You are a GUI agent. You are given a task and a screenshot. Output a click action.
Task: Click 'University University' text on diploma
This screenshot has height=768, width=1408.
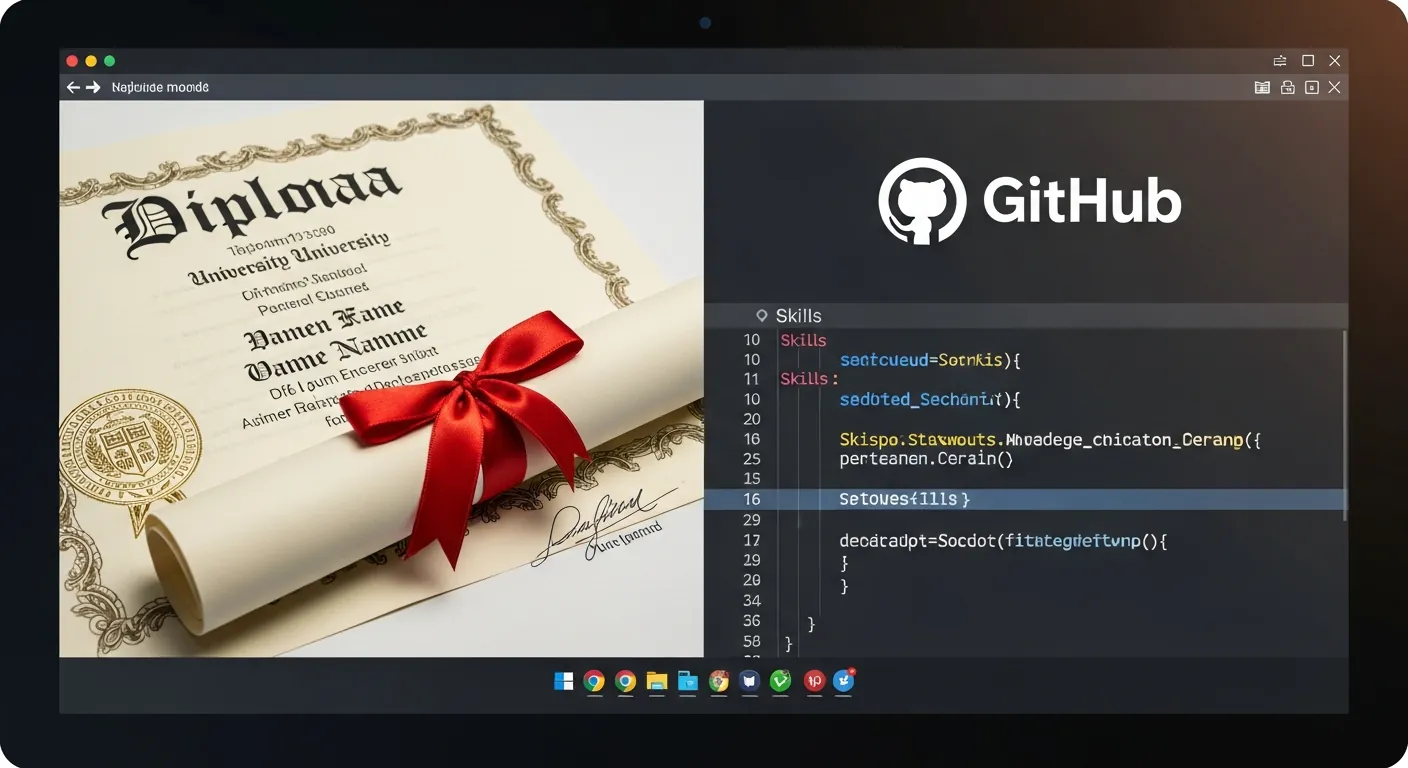(x=290, y=257)
